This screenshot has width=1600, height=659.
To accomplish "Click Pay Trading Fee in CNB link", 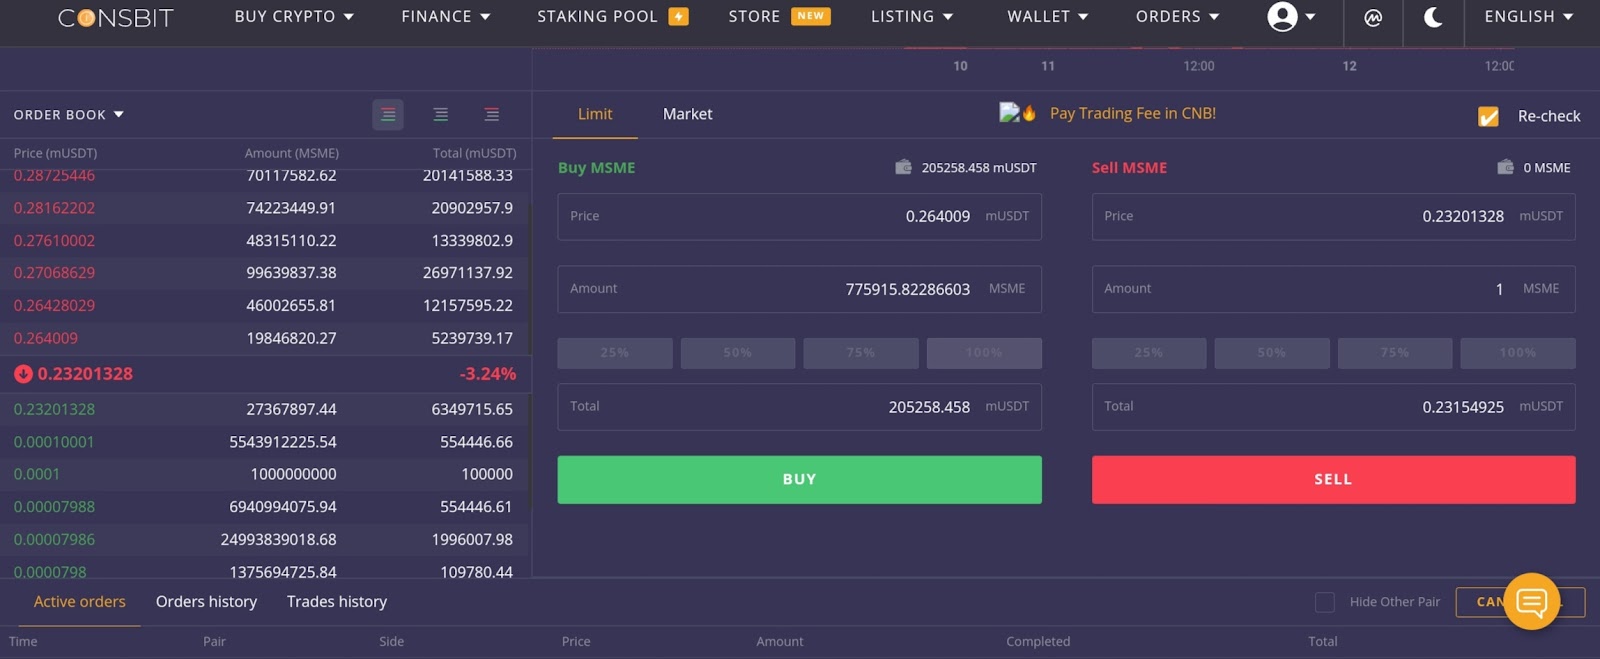I will [x=1133, y=113].
